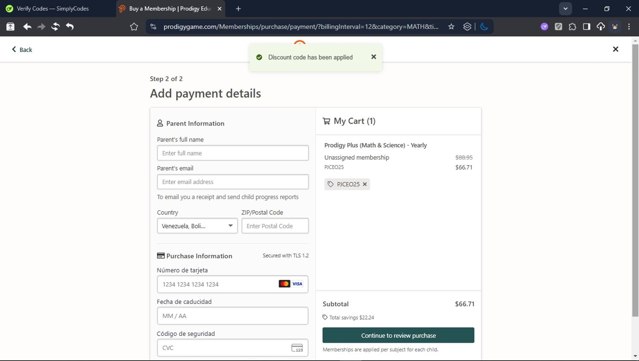Select the Buy a Membership Prodigy tab
This screenshot has height=361, width=639.
(x=169, y=9)
